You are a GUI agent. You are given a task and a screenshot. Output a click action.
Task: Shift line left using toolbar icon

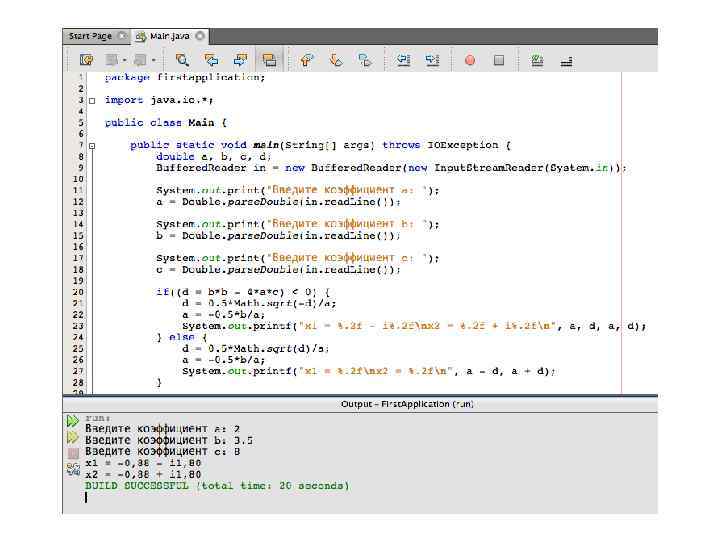point(403,60)
